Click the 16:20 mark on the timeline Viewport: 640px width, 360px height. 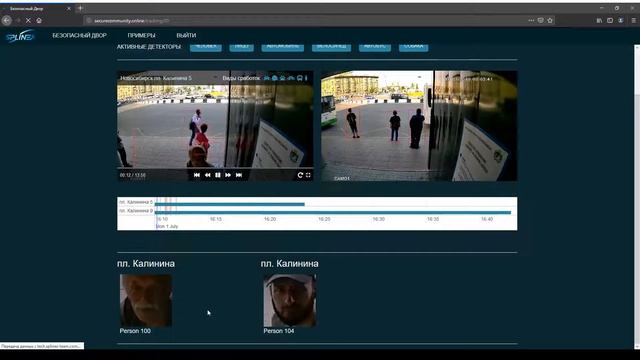[270, 219]
